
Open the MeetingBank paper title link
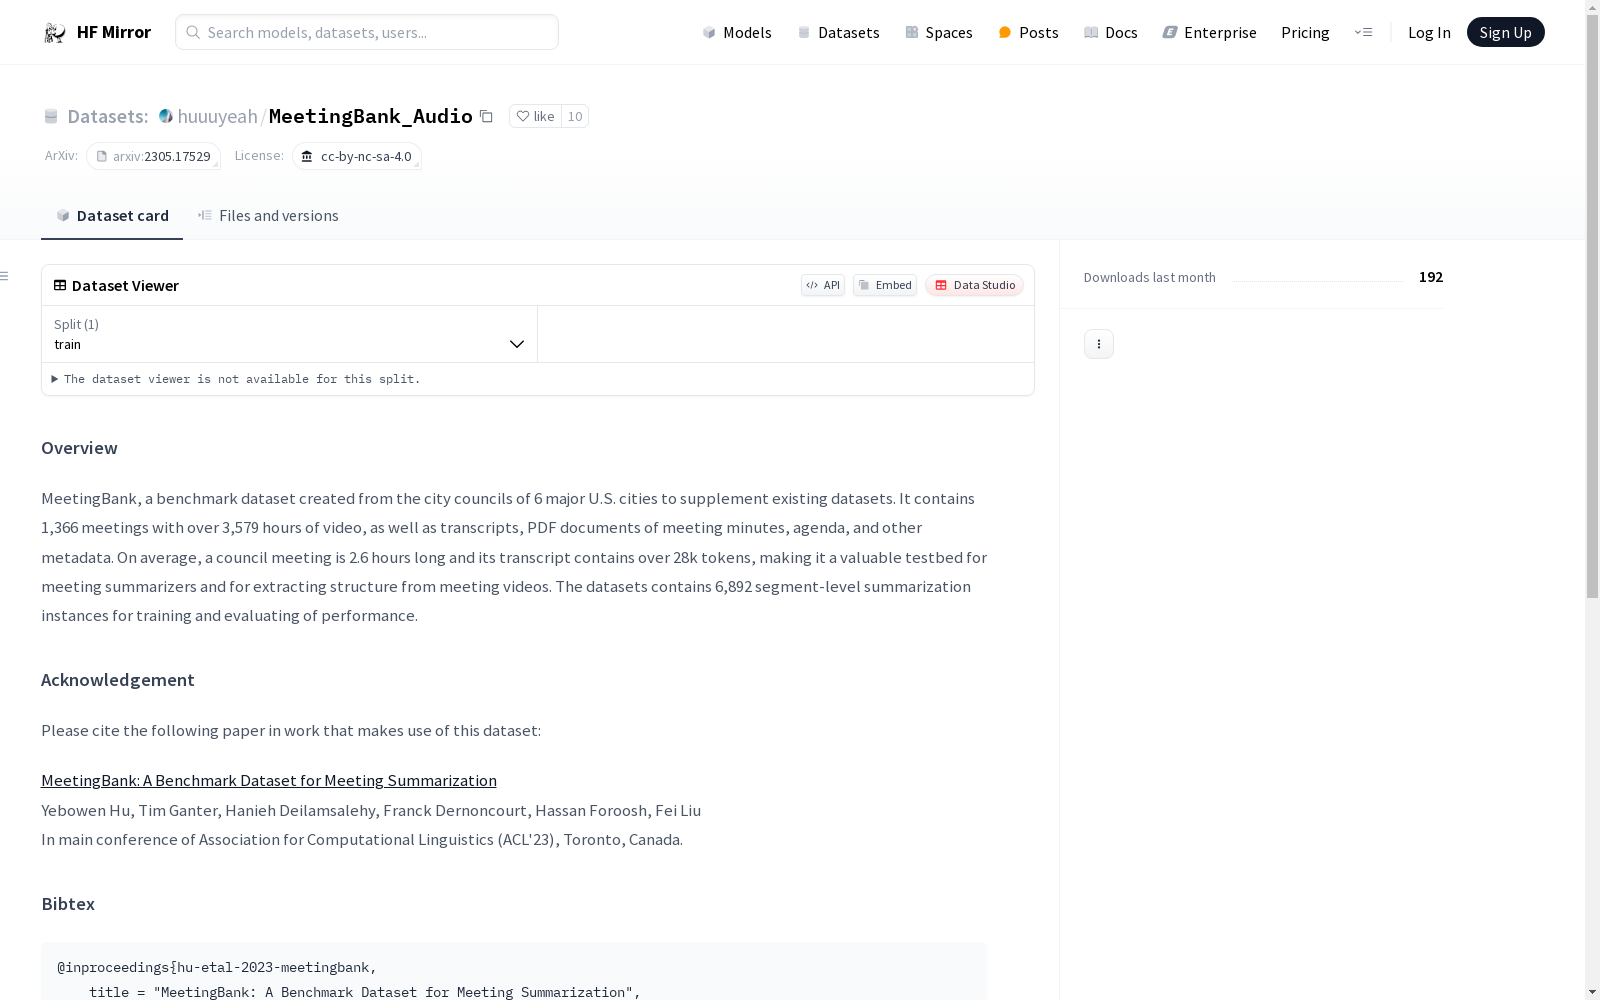pos(269,780)
